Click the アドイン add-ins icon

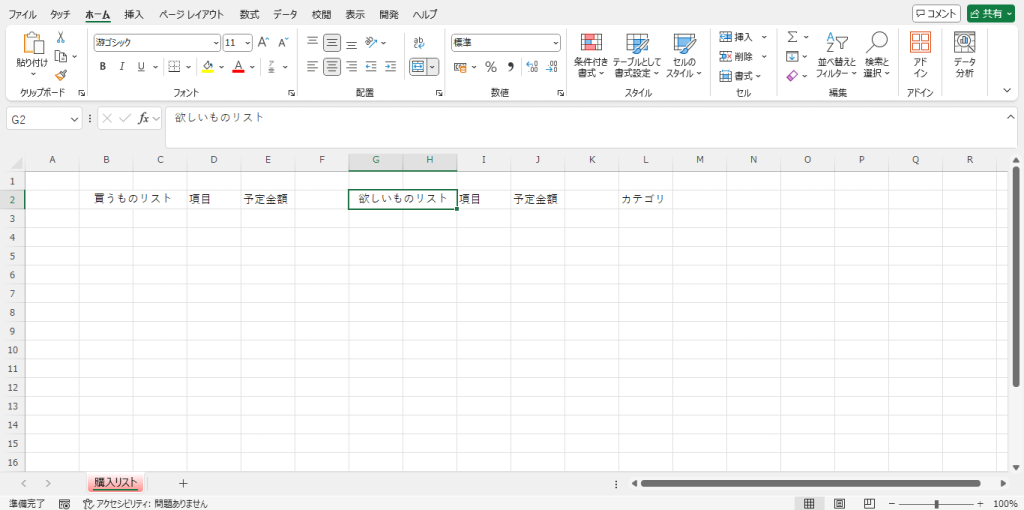(x=920, y=55)
